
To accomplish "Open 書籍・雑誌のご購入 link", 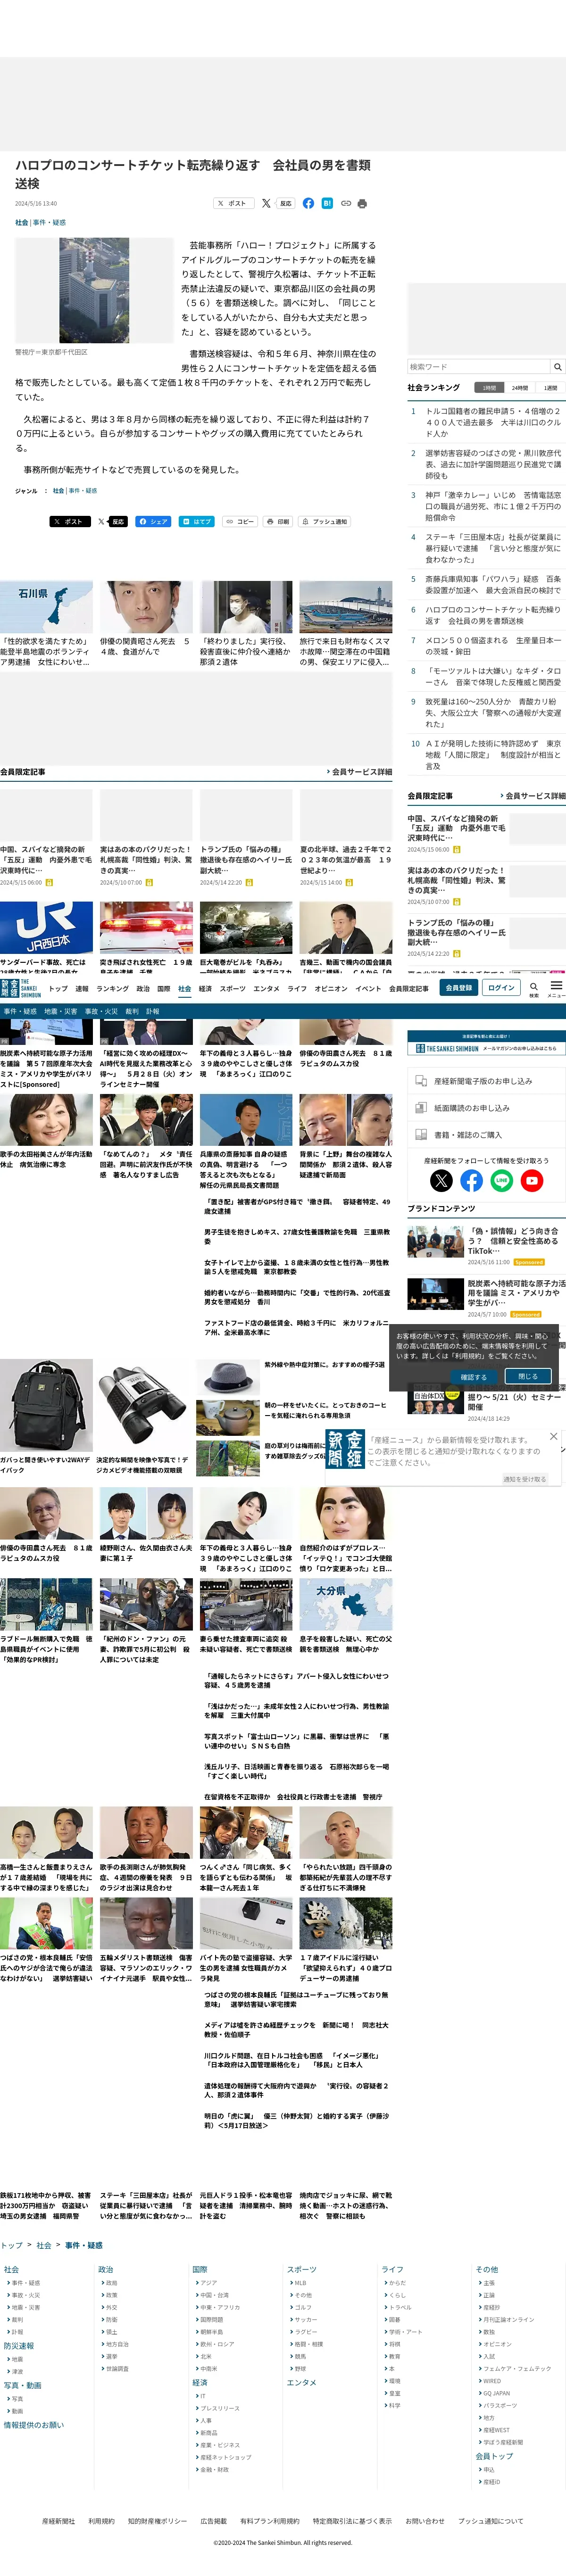I will (x=487, y=1135).
